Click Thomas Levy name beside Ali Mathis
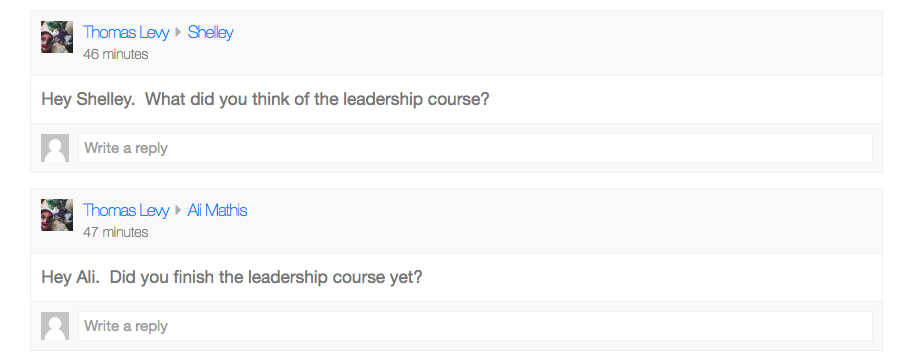 [125, 210]
